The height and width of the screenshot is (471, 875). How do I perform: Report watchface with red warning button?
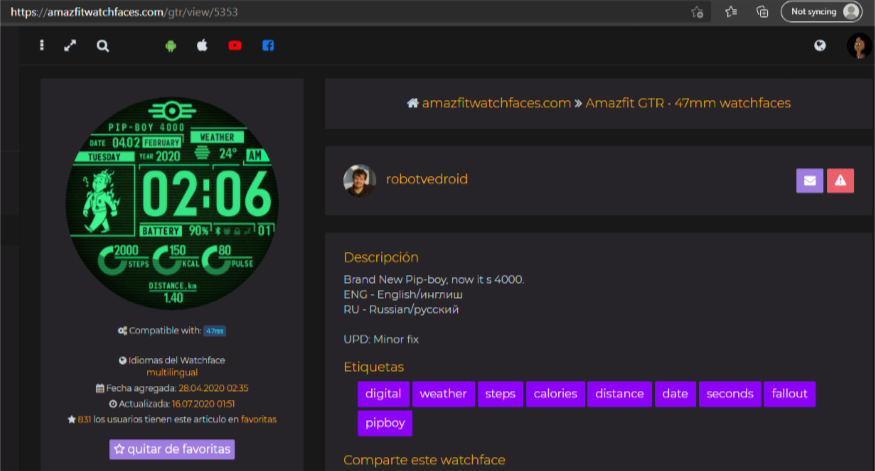840,181
